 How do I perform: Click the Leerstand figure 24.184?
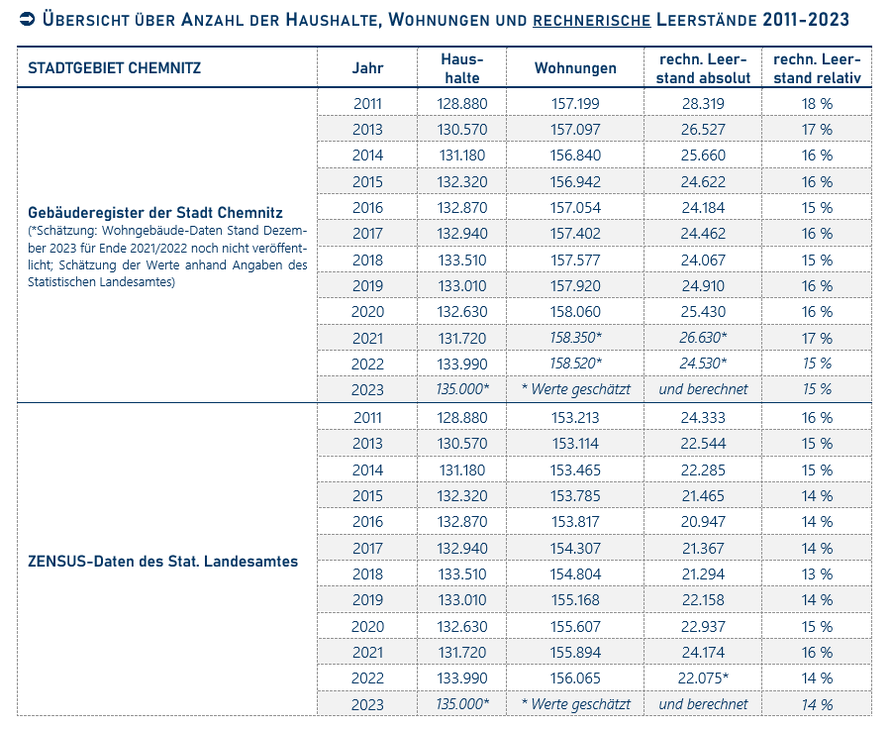coord(703,208)
